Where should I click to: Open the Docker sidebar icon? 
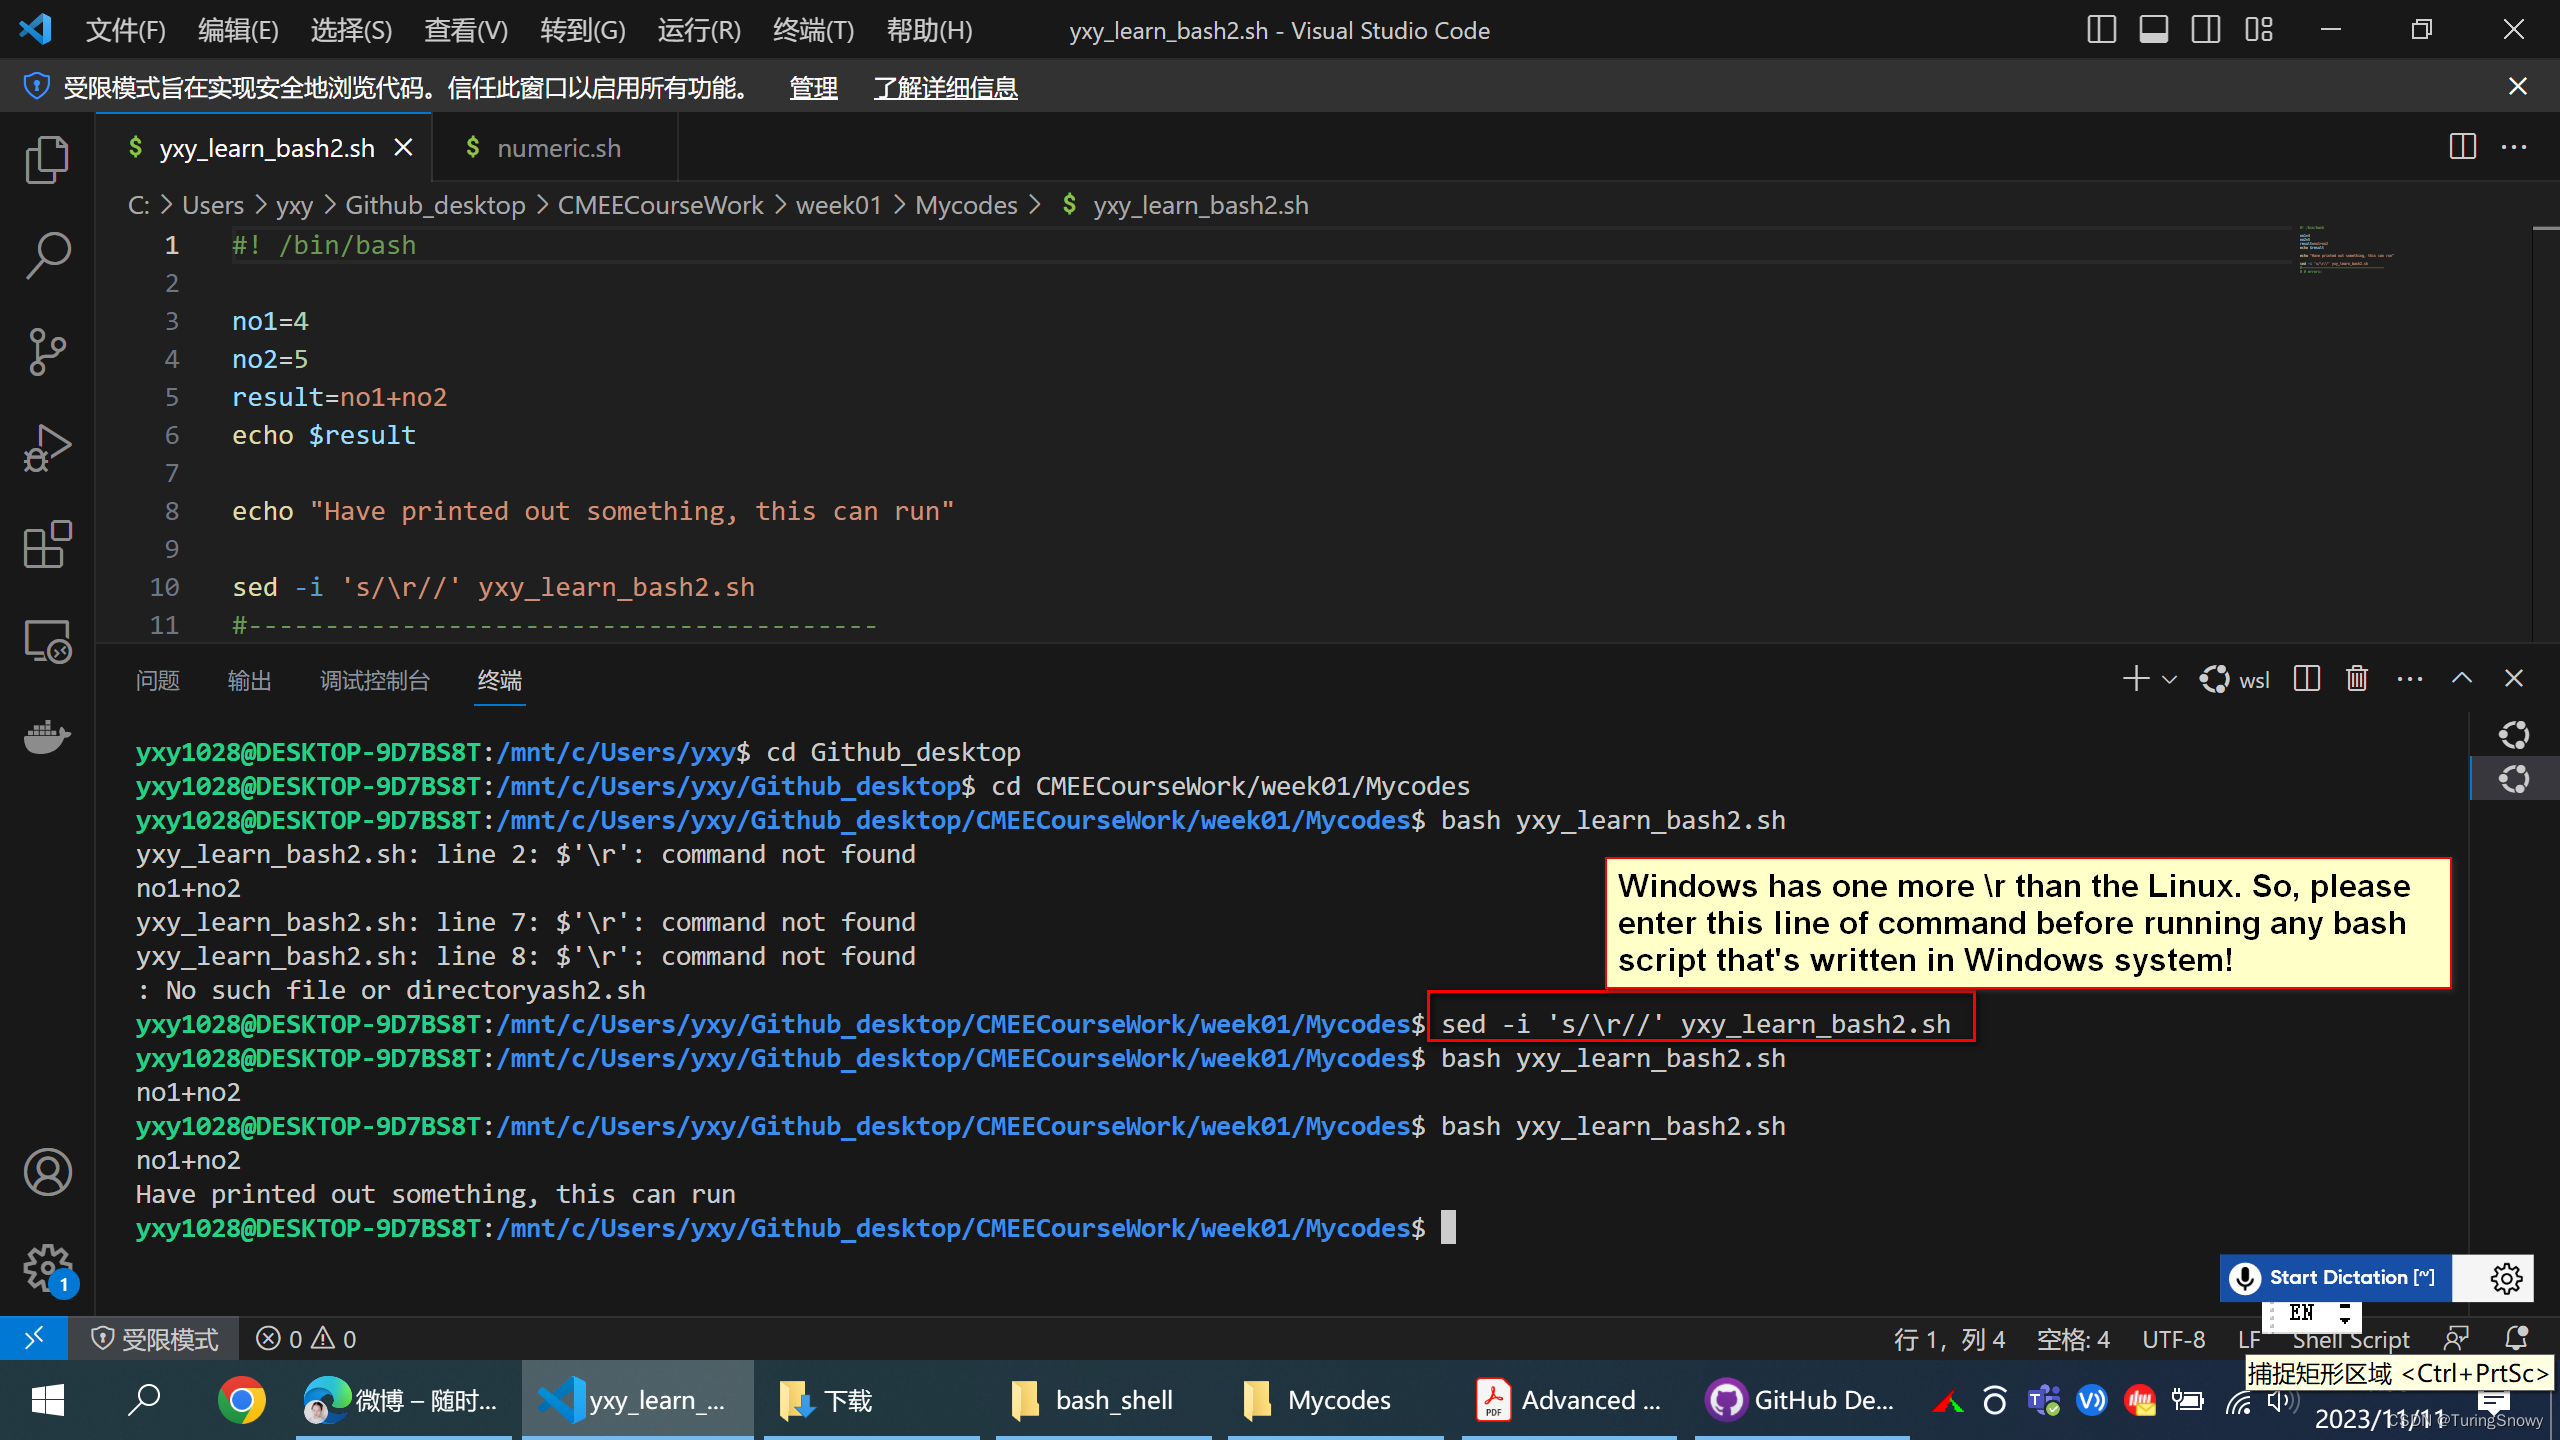[47, 737]
